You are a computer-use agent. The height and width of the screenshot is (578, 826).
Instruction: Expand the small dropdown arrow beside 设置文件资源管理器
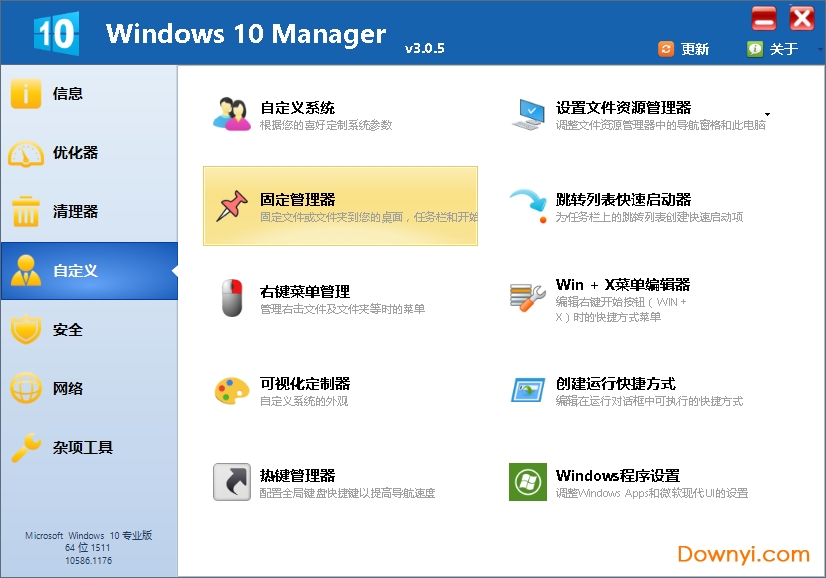[767, 114]
